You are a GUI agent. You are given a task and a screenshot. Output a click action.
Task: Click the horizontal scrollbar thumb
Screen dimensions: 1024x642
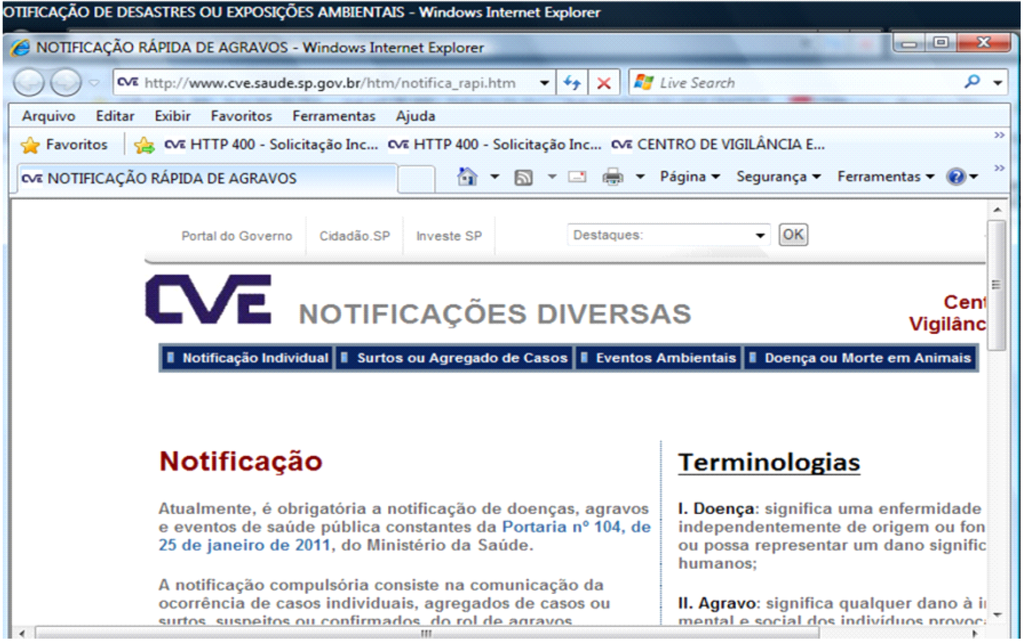point(427,633)
